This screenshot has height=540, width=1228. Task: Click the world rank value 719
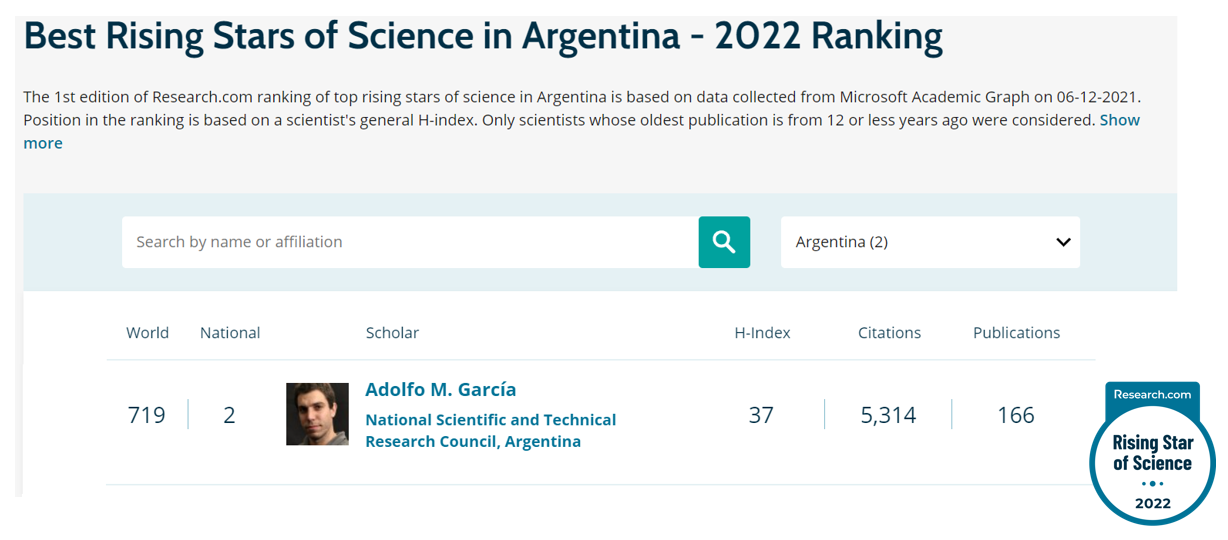coord(147,415)
